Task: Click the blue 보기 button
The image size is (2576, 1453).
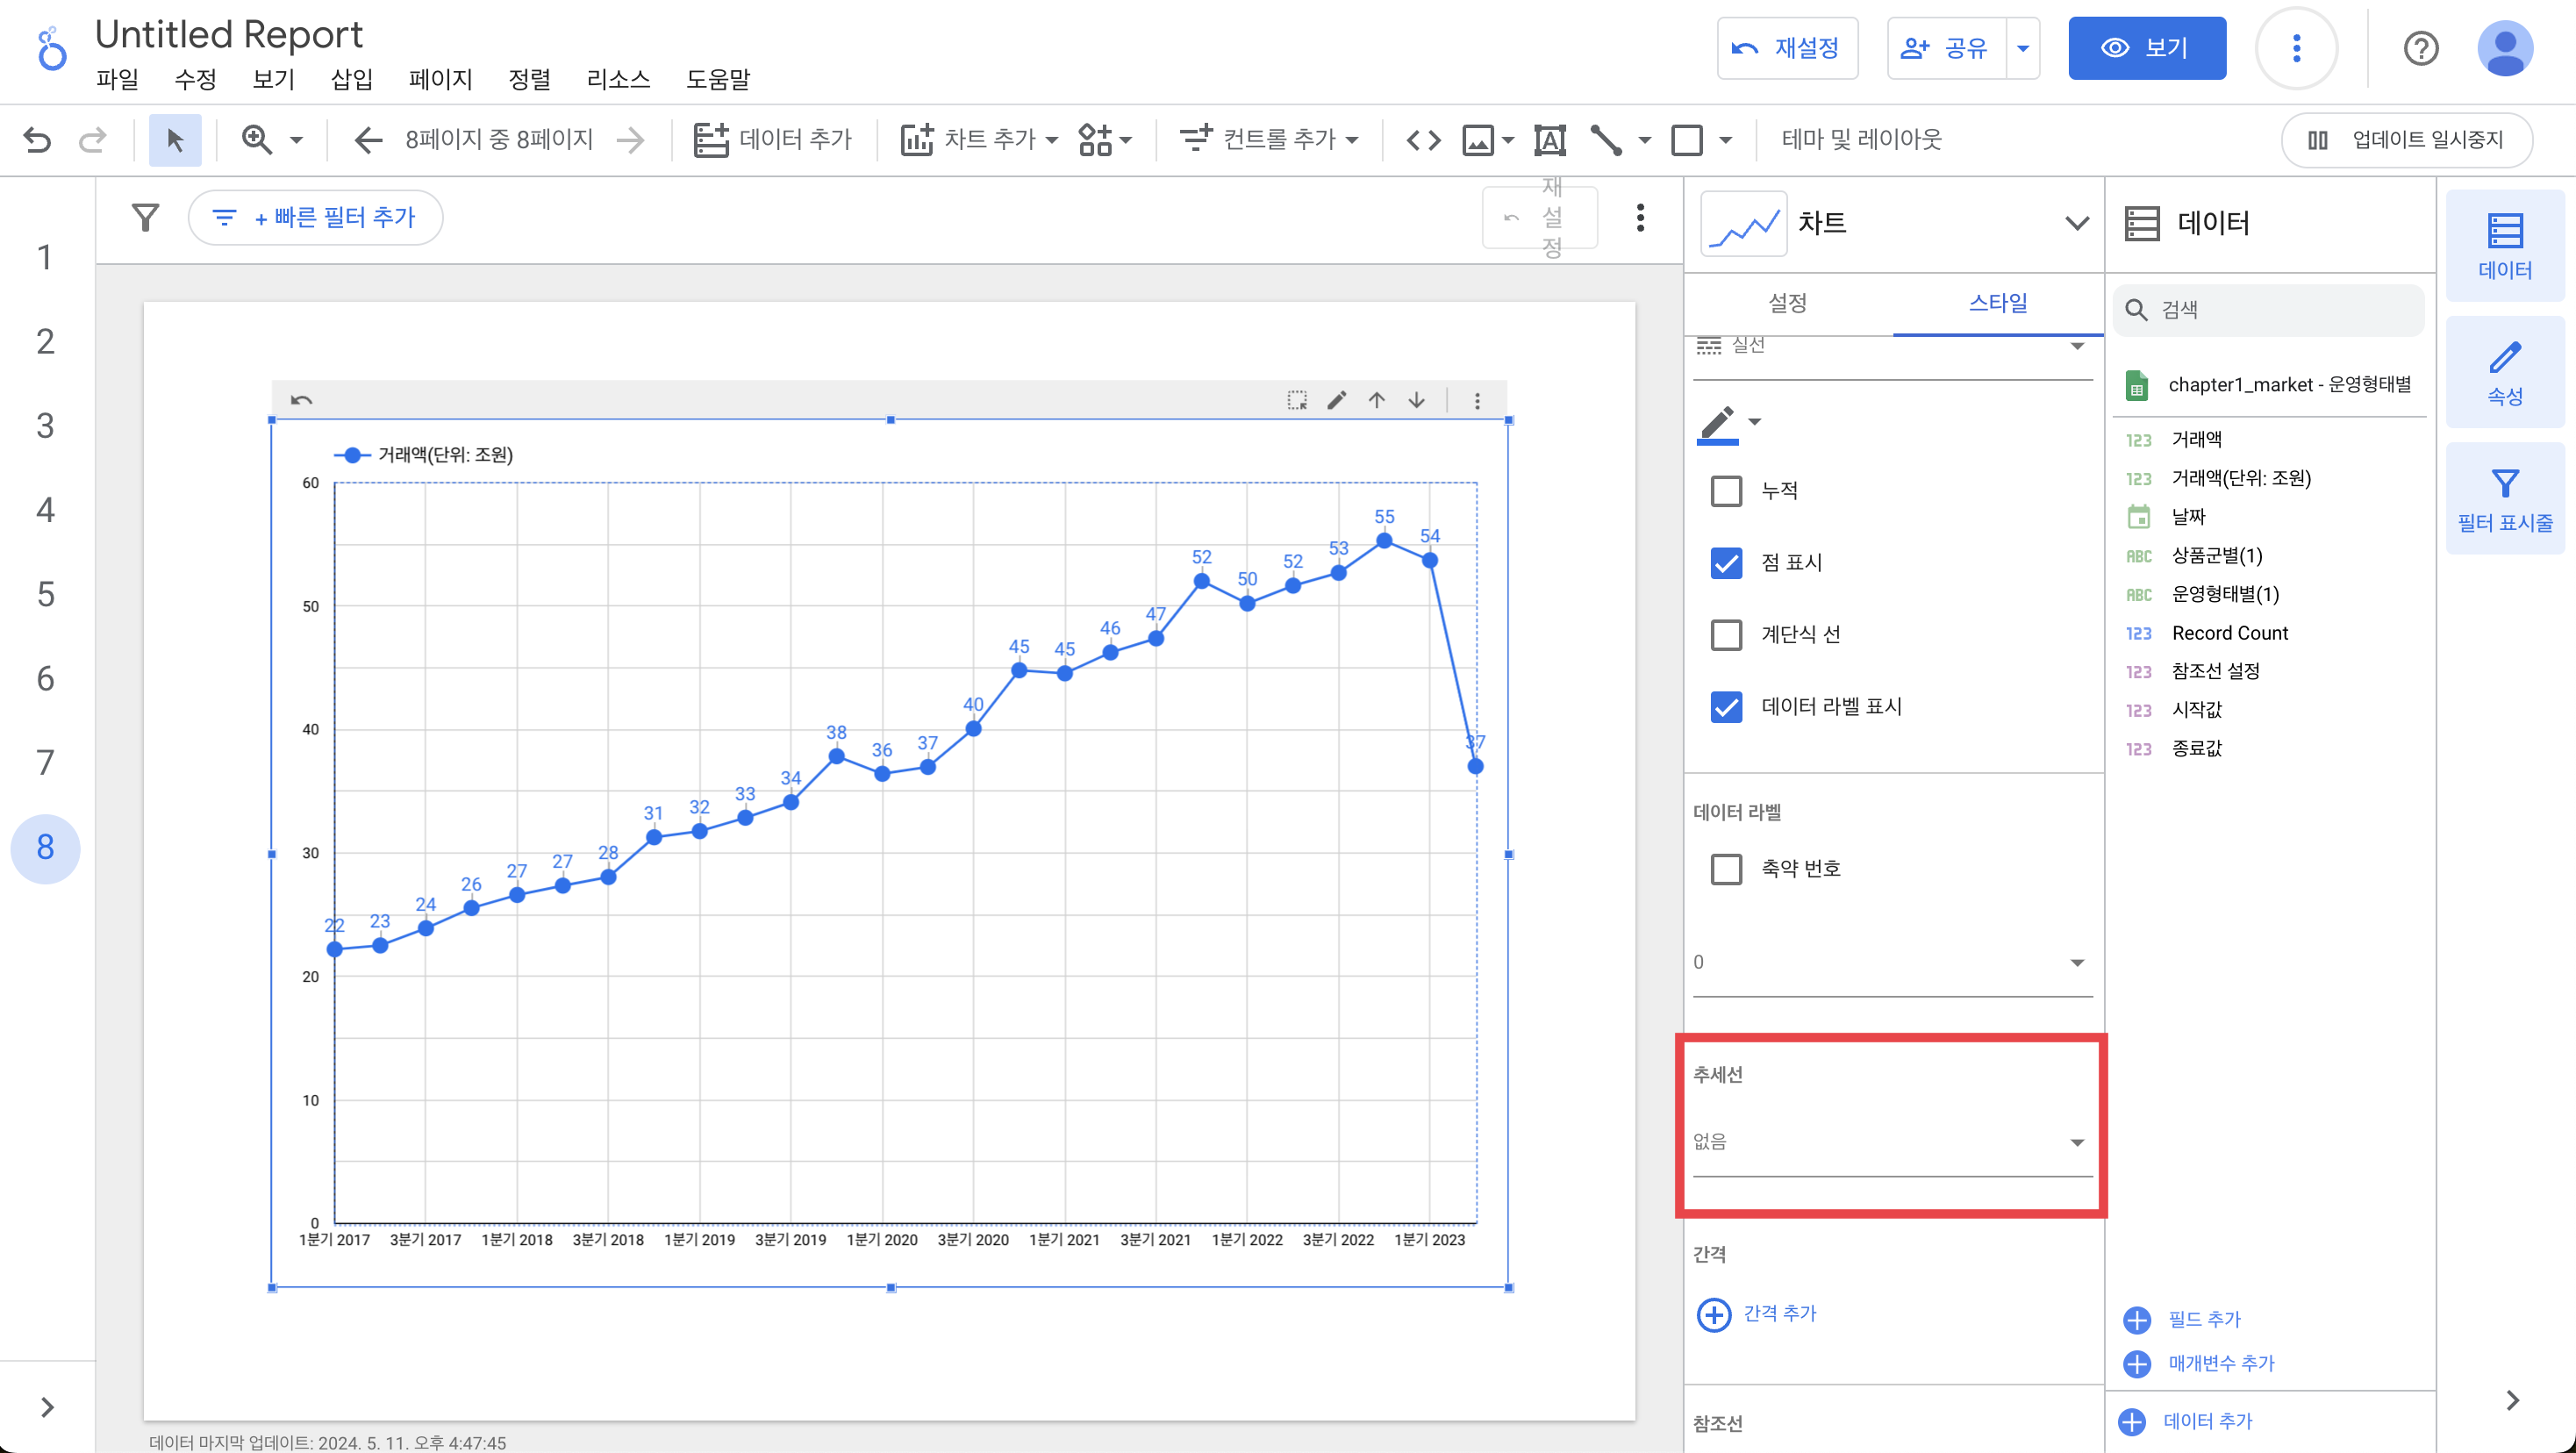Action: point(2146,48)
